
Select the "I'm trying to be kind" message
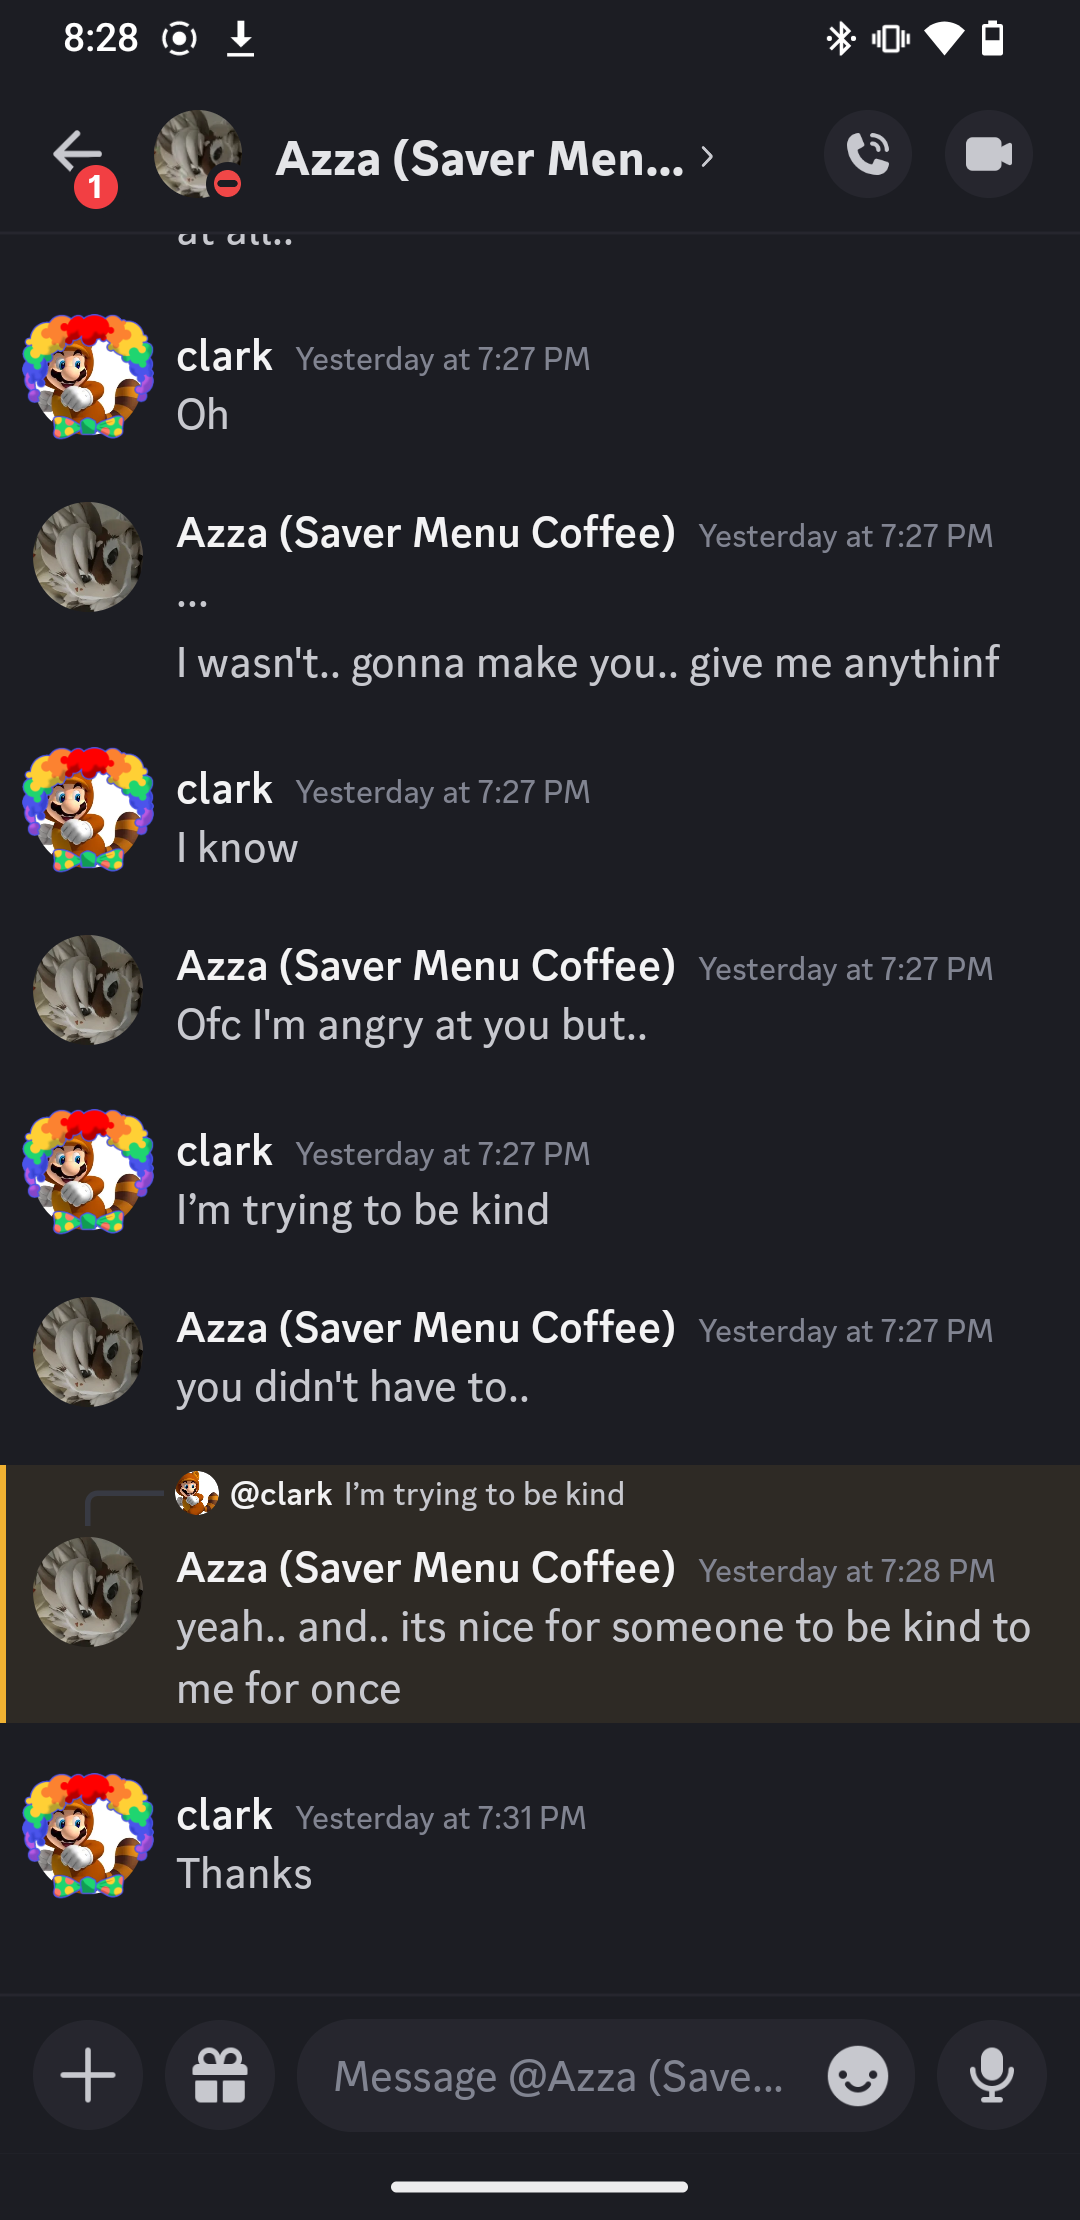tap(363, 1210)
